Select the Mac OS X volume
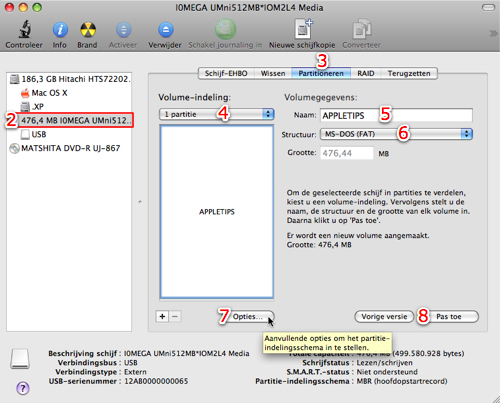 coord(44,93)
